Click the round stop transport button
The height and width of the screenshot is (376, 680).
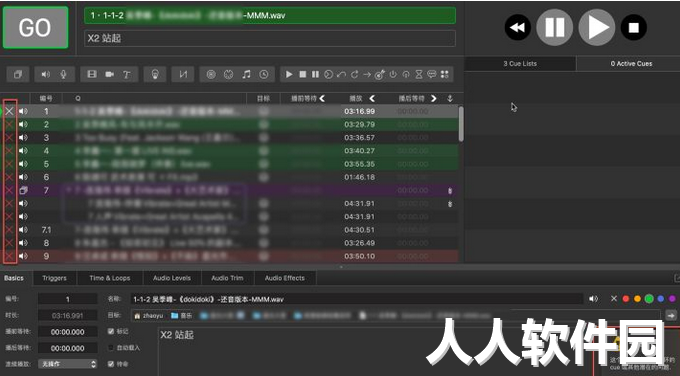[x=634, y=27]
